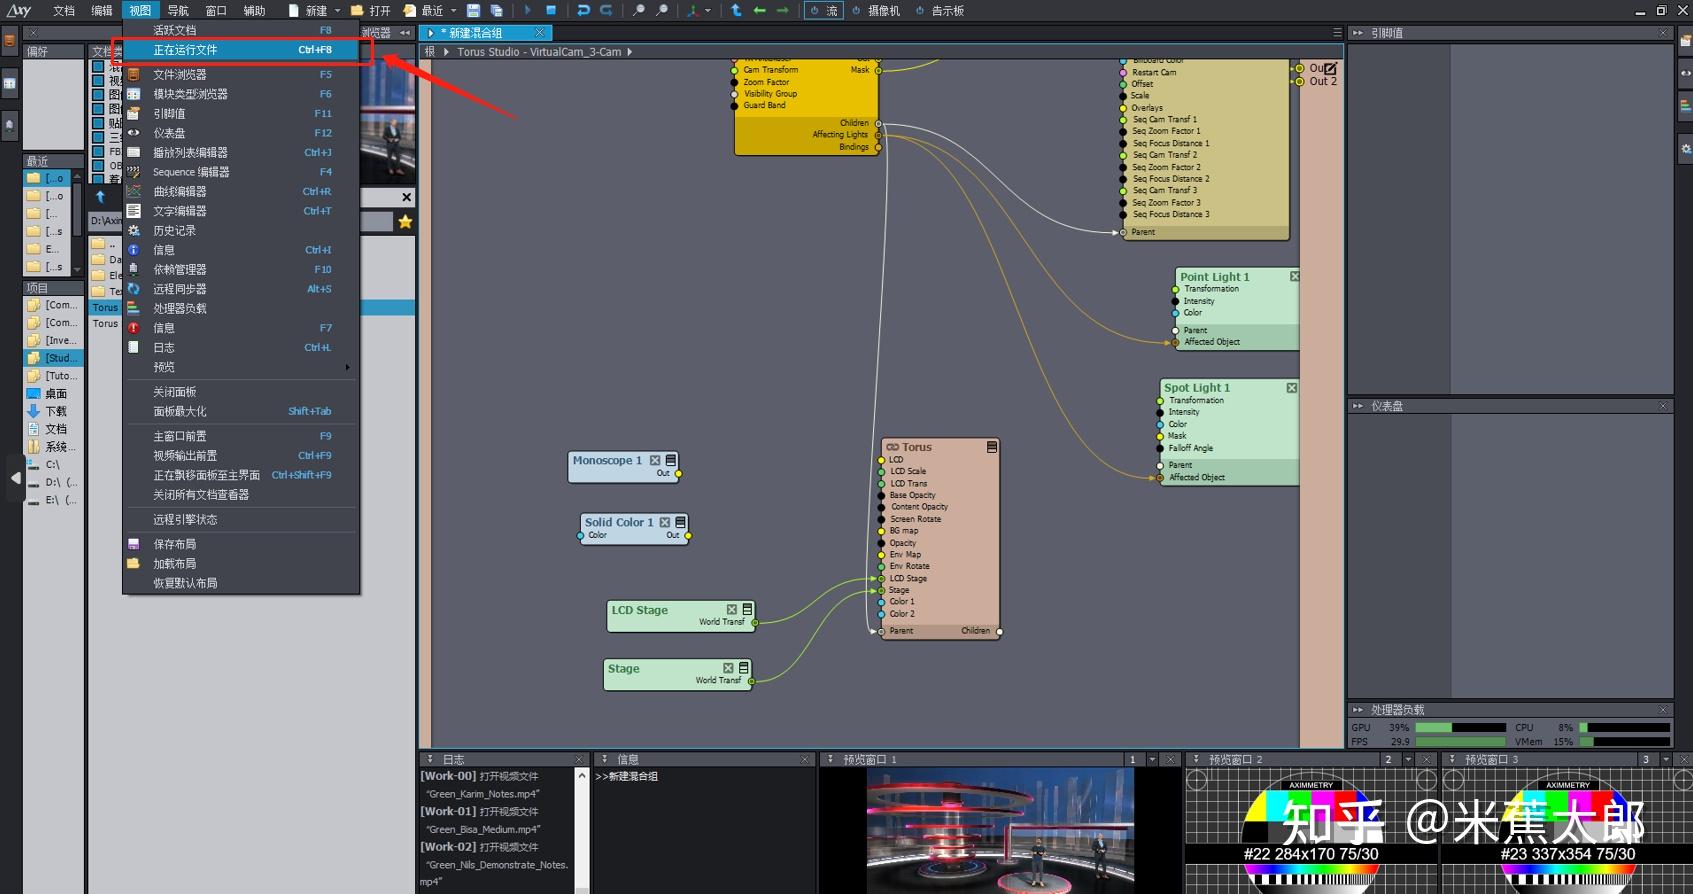The height and width of the screenshot is (894, 1693).
Task: Open the Torus node menu icon
Action: [x=992, y=447]
